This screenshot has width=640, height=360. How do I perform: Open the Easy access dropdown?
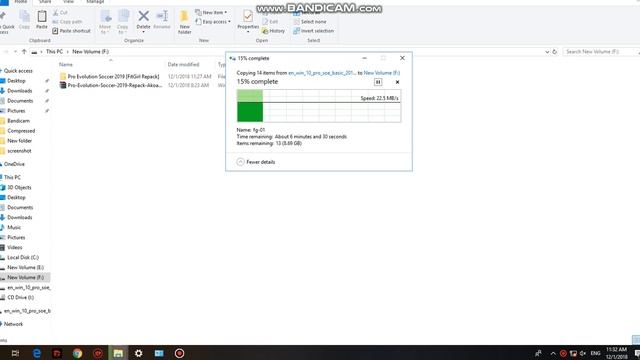tap(213, 22)
